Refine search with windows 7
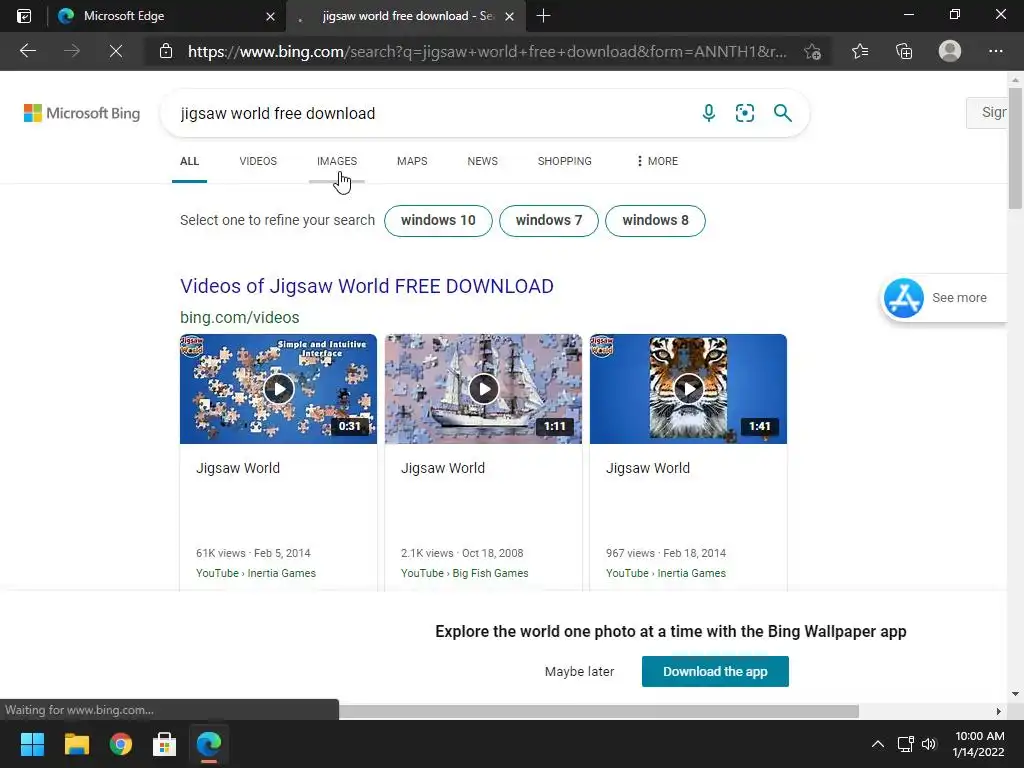Screen dimensions: 1024x768 pos(549,221)
